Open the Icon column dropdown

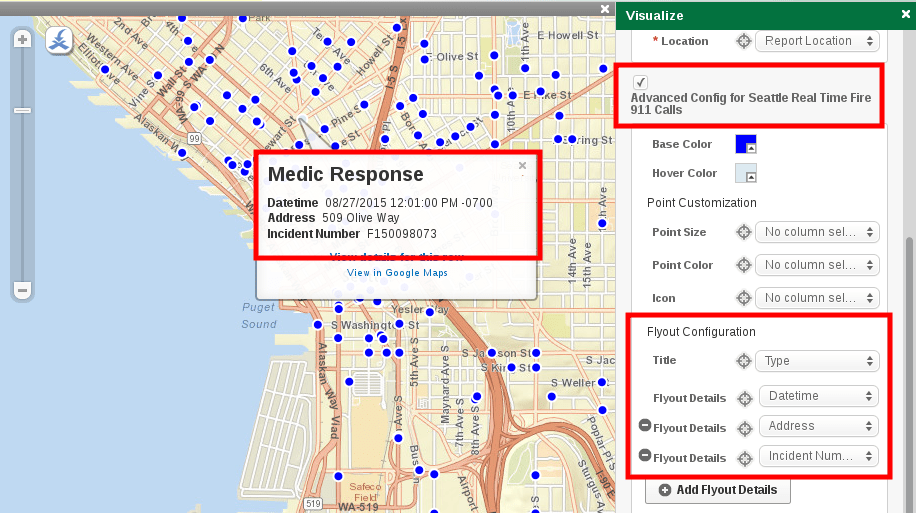click(x=817, y=298)
